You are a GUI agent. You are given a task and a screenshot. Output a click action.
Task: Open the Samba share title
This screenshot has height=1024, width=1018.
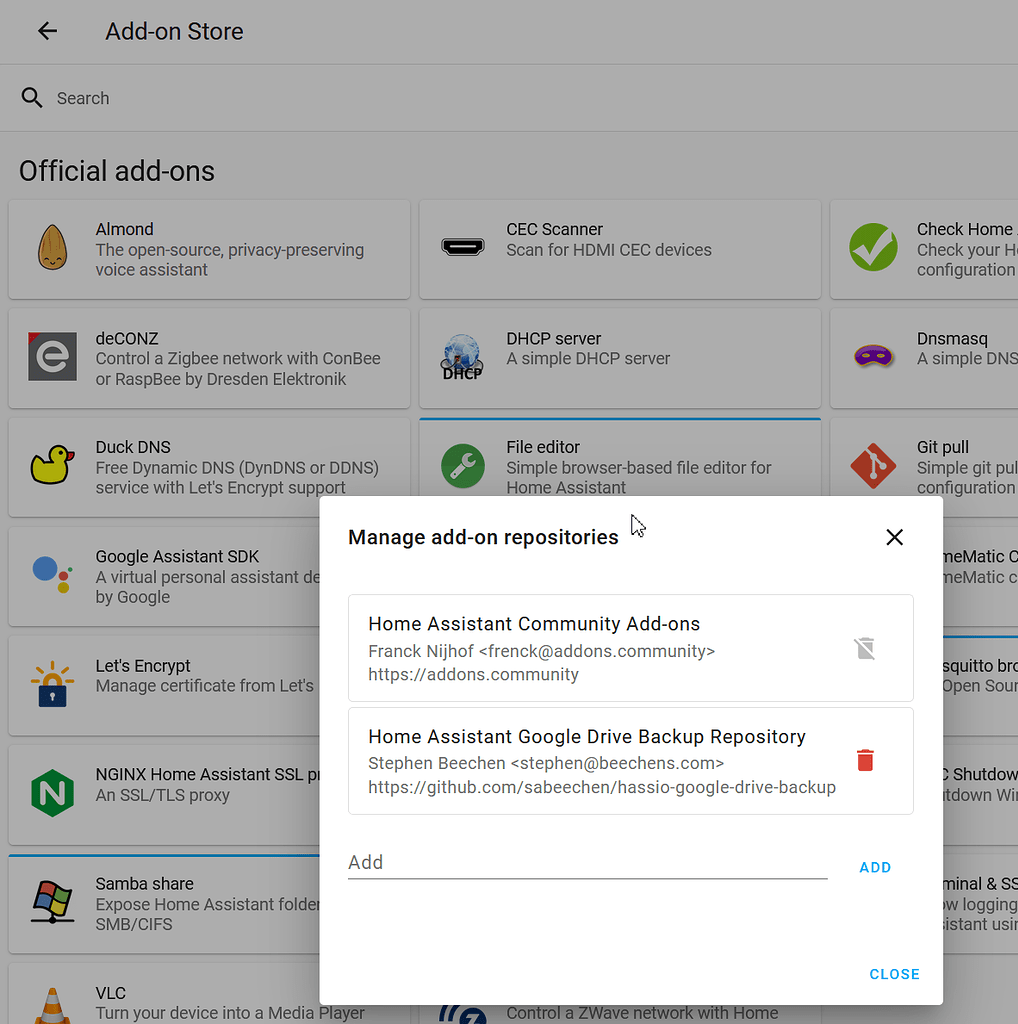pyautogui.click(x=144, y=884)
